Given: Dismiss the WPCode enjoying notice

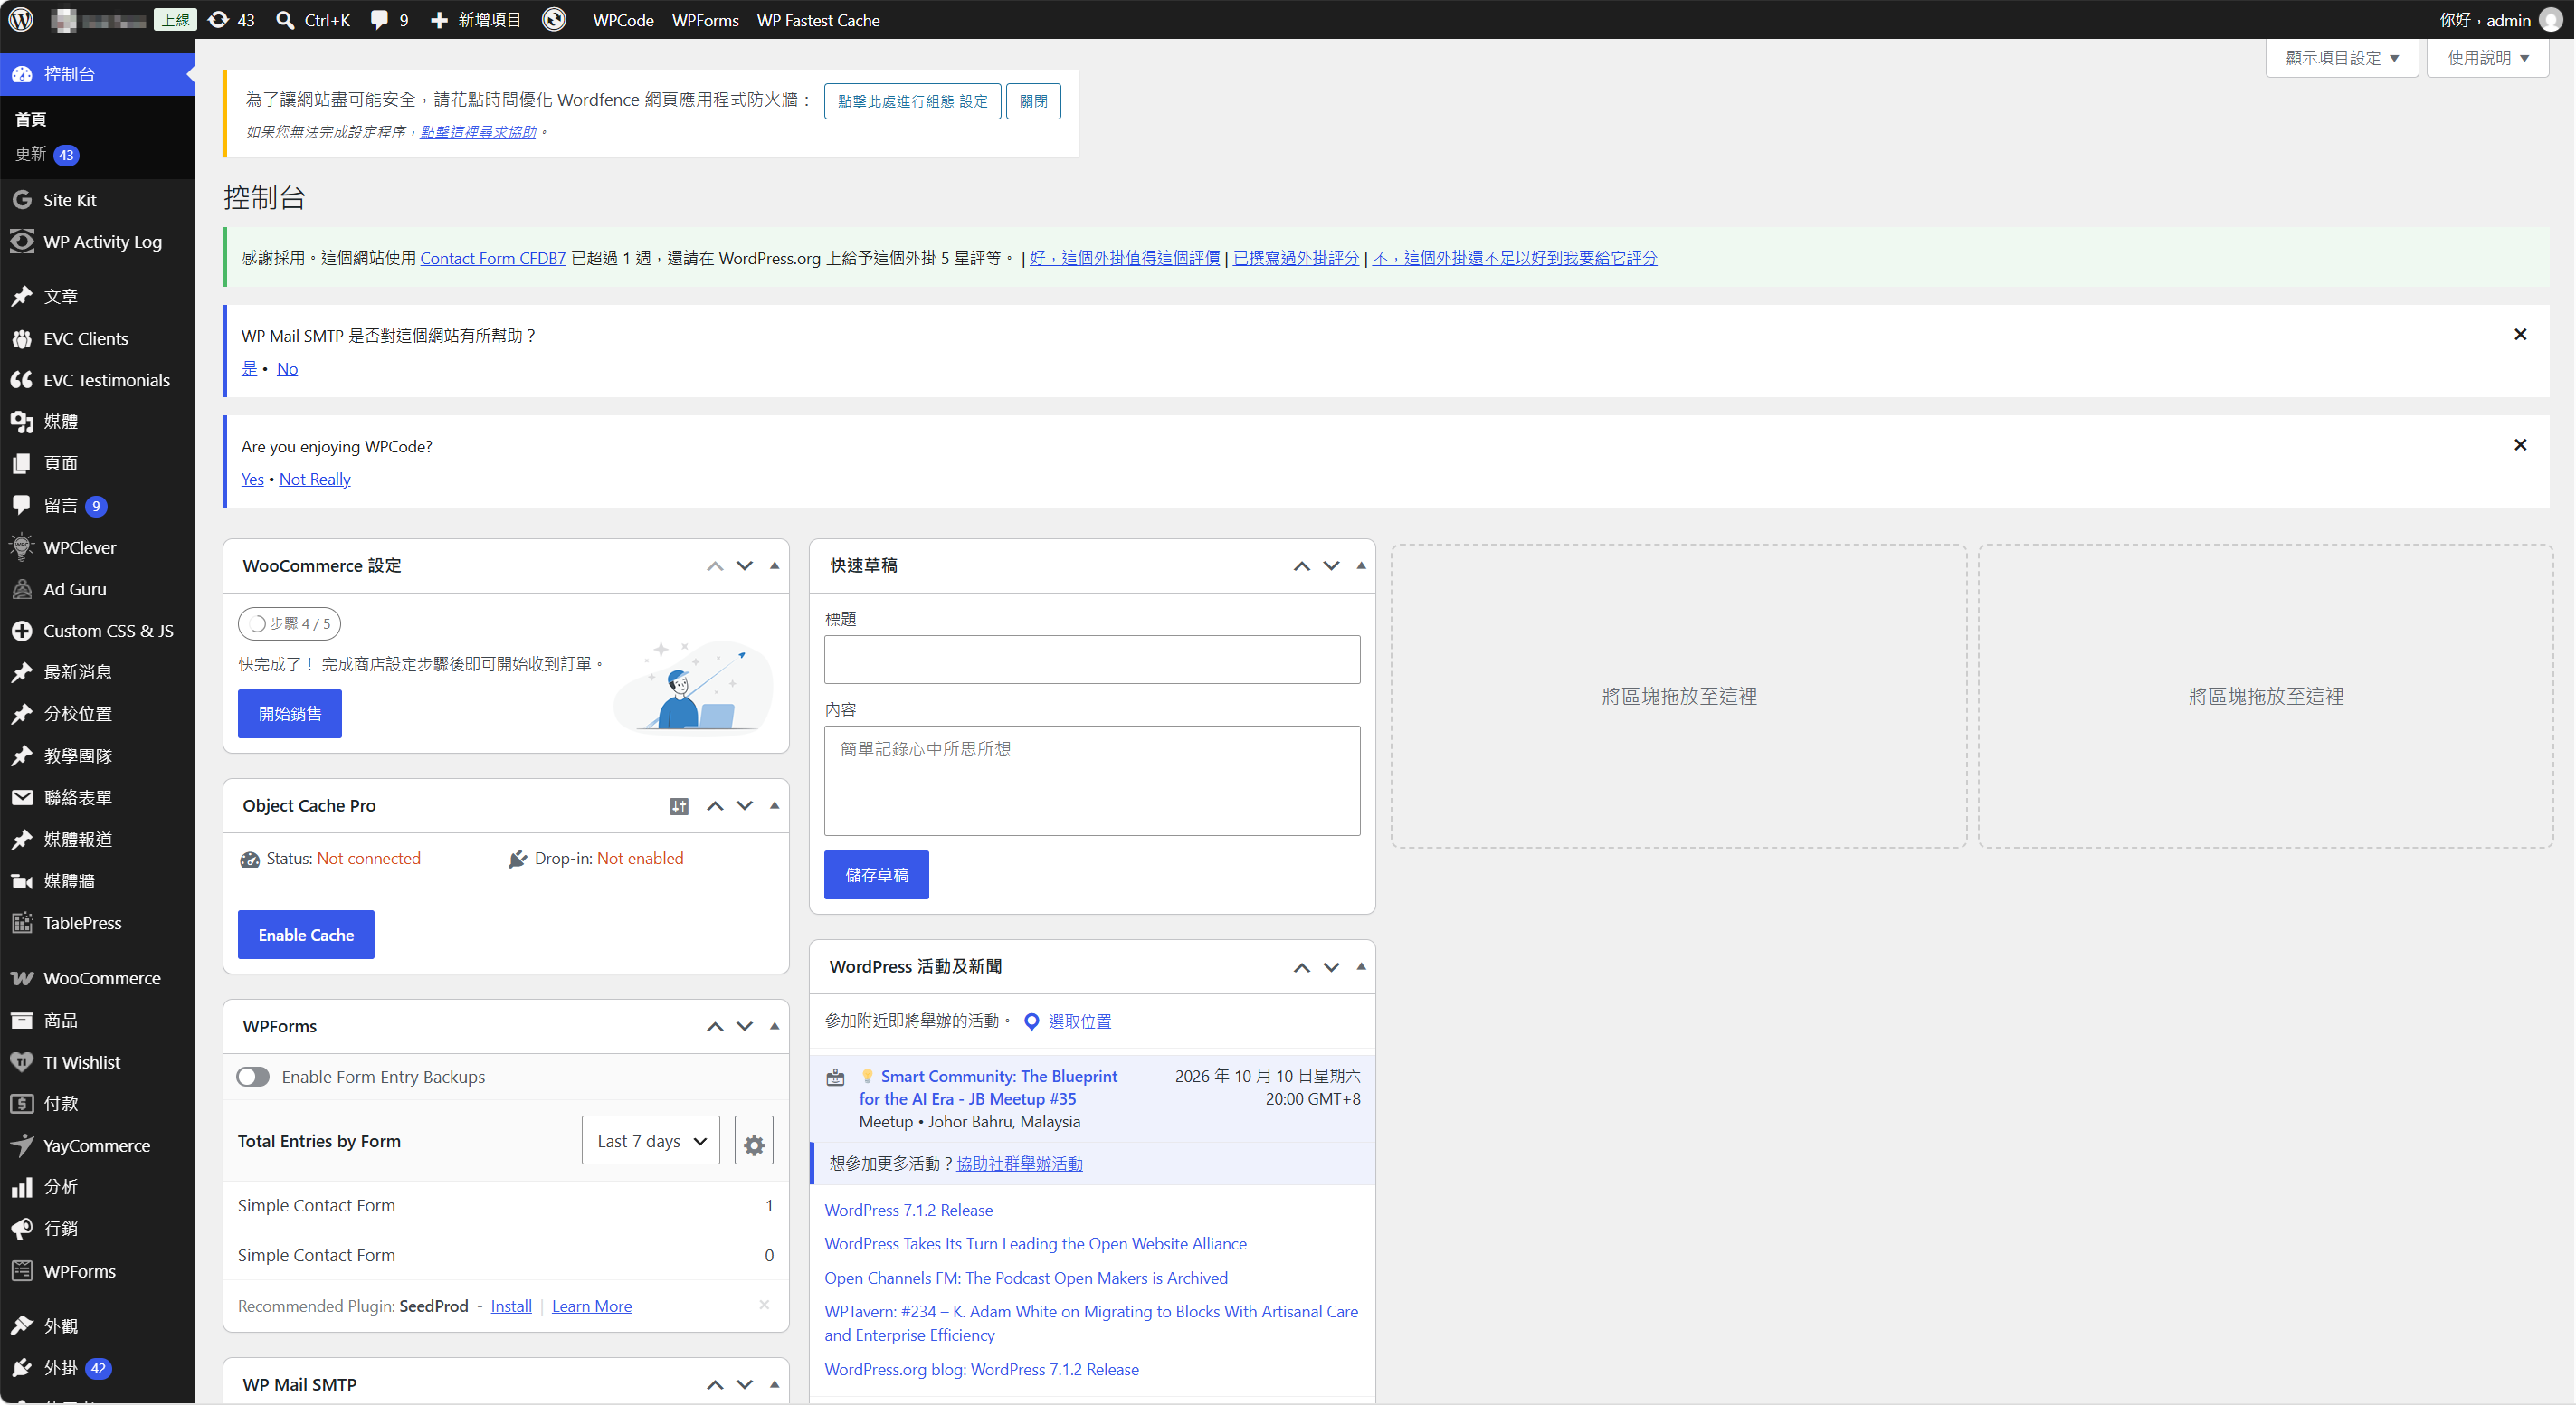Looking at the screenshot, I should [x=2520, y=445].
